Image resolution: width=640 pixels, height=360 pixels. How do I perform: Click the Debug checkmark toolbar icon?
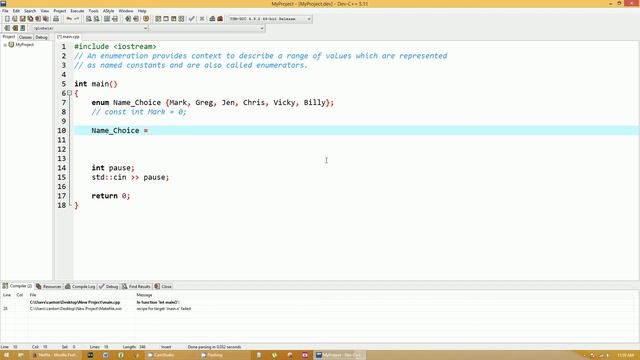tap(191, 19)
